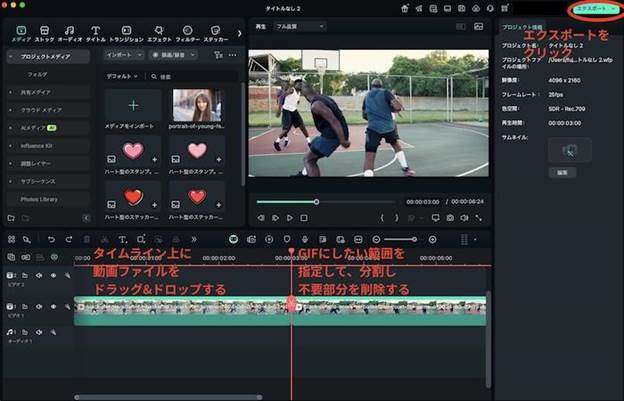The height and width of the screenshot is (401, 624).
Task: Switch to the エフェクト (Effects) tab
Action: click(x=158, y=34)
